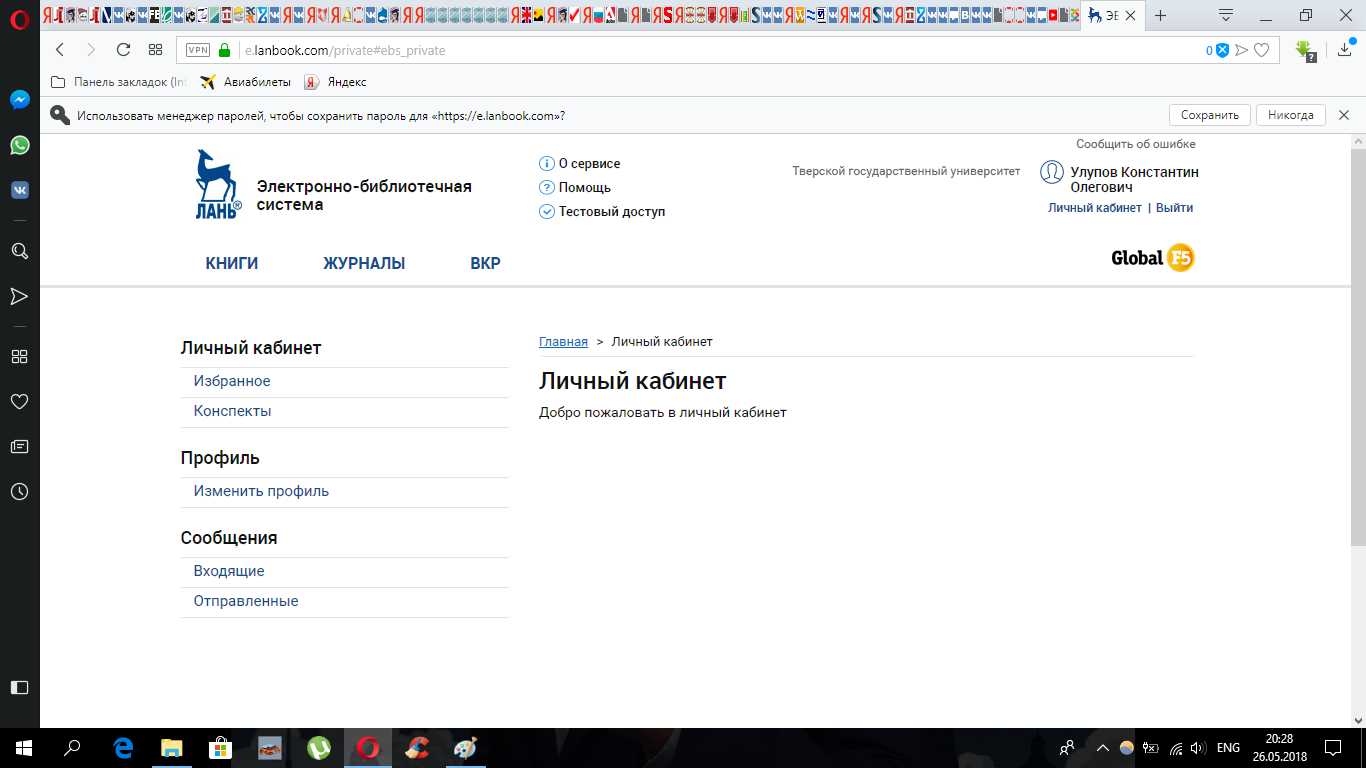Open Messenger in Opera sidebar

coord(19,100)
